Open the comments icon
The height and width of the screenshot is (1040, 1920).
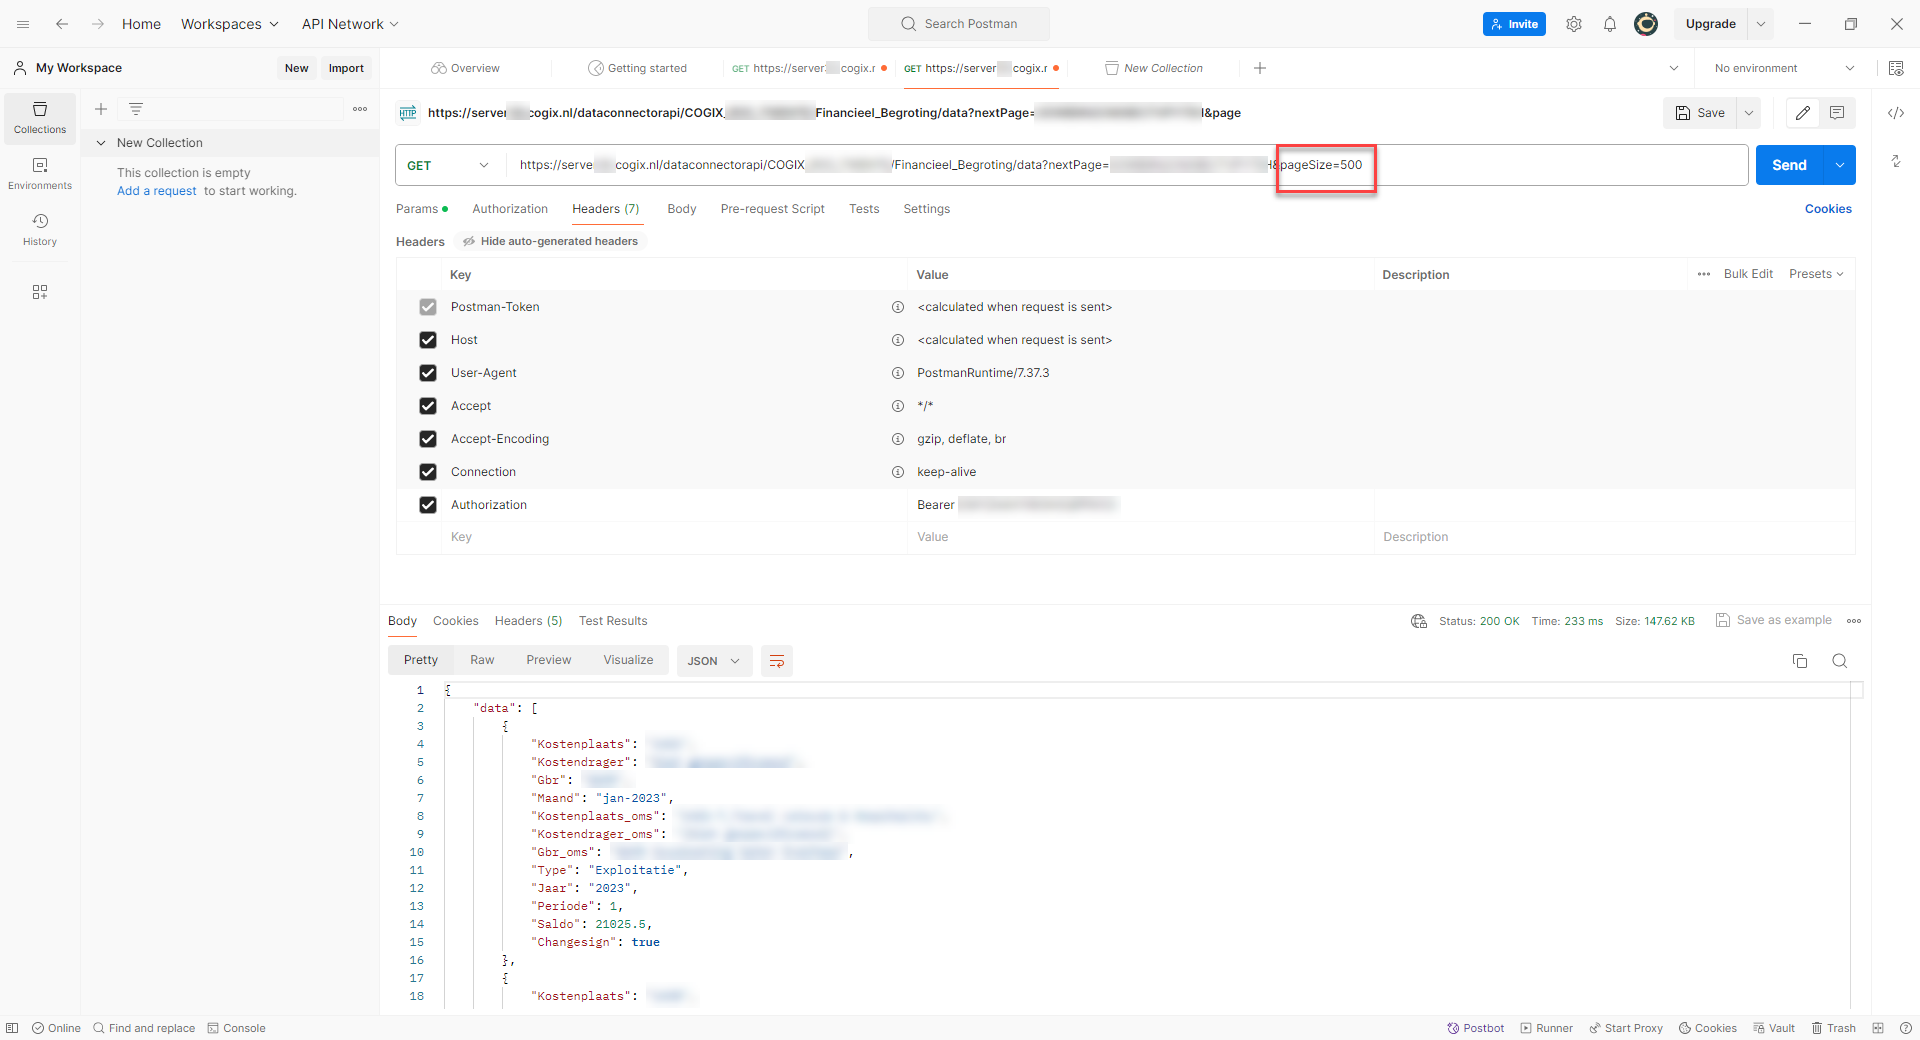[x=1837, y=113]
